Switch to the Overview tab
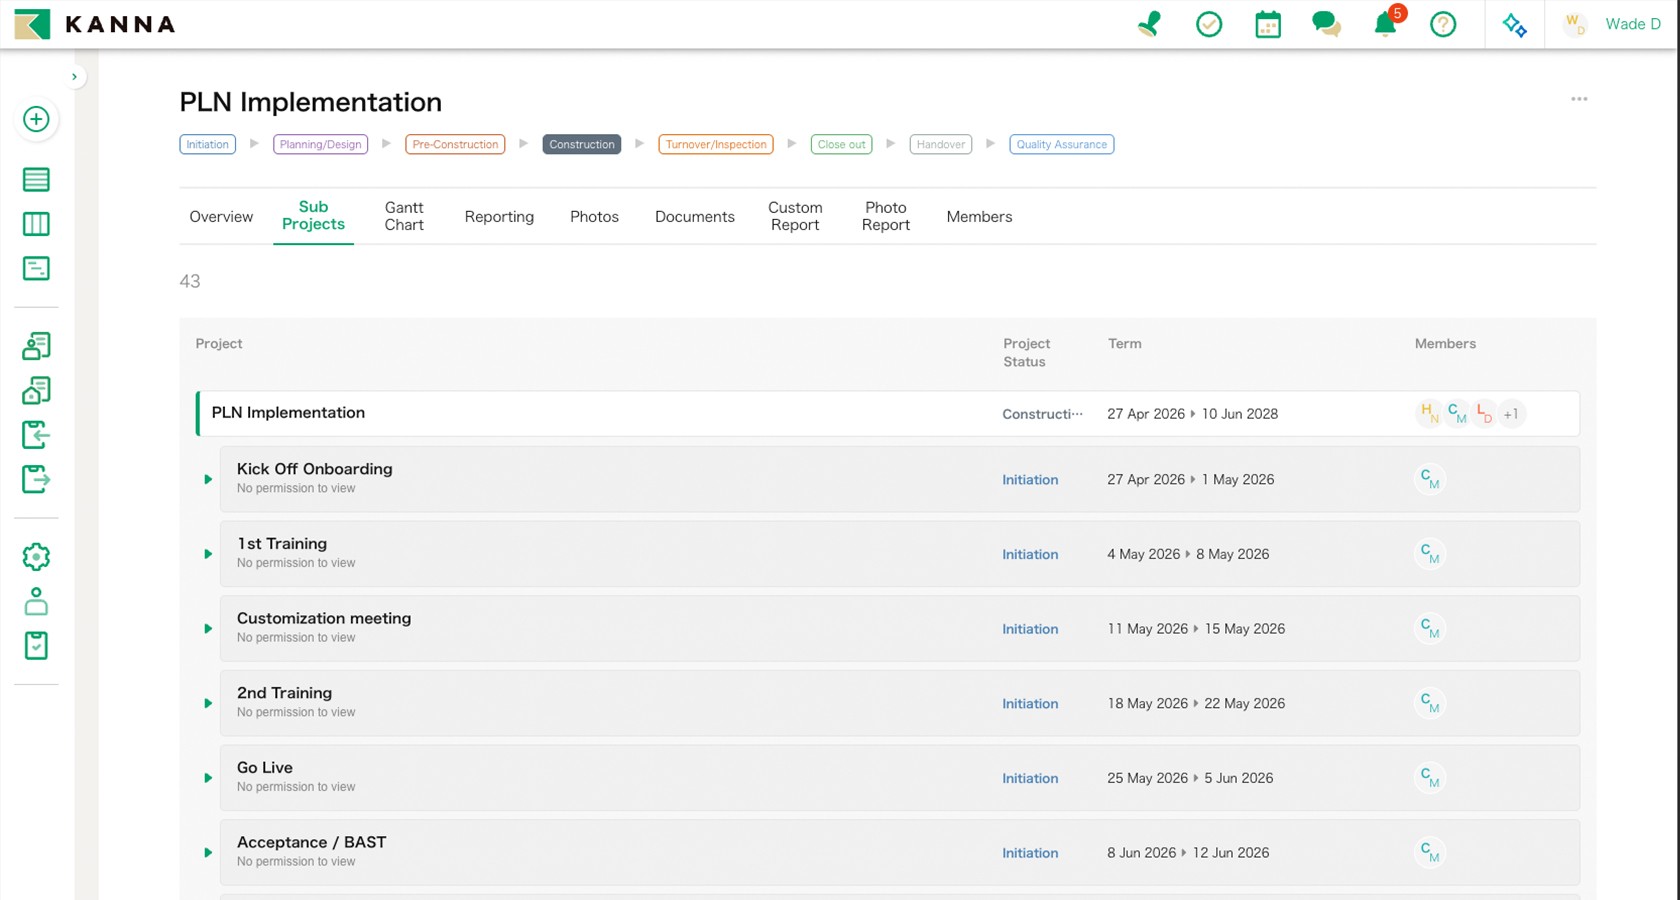Image resolution: width=1680 pixels, height=900 pixels. 221,216
